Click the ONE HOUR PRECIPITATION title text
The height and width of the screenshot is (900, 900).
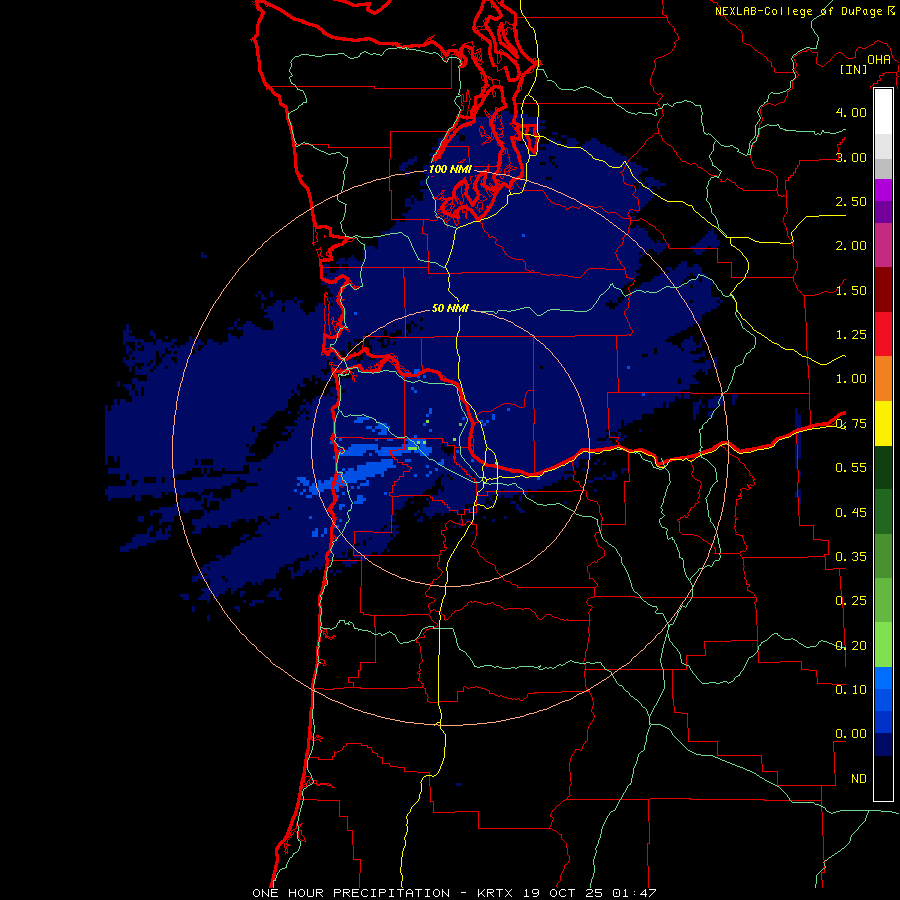coord(351,893)
